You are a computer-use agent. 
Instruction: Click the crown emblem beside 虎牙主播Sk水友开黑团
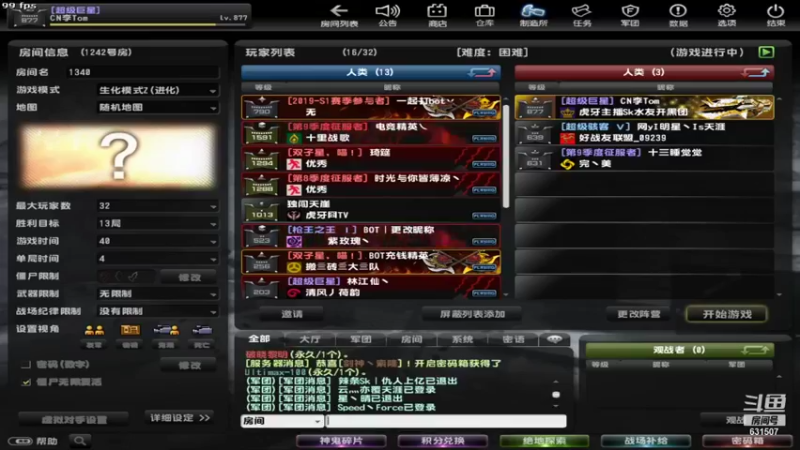pos(567,112)
